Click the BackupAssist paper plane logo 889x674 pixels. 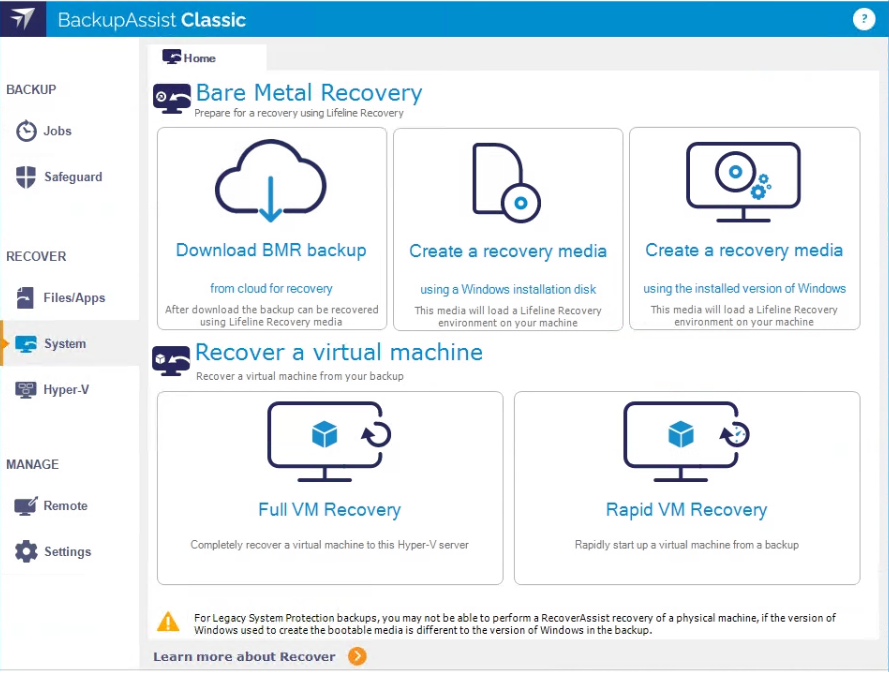23,19
